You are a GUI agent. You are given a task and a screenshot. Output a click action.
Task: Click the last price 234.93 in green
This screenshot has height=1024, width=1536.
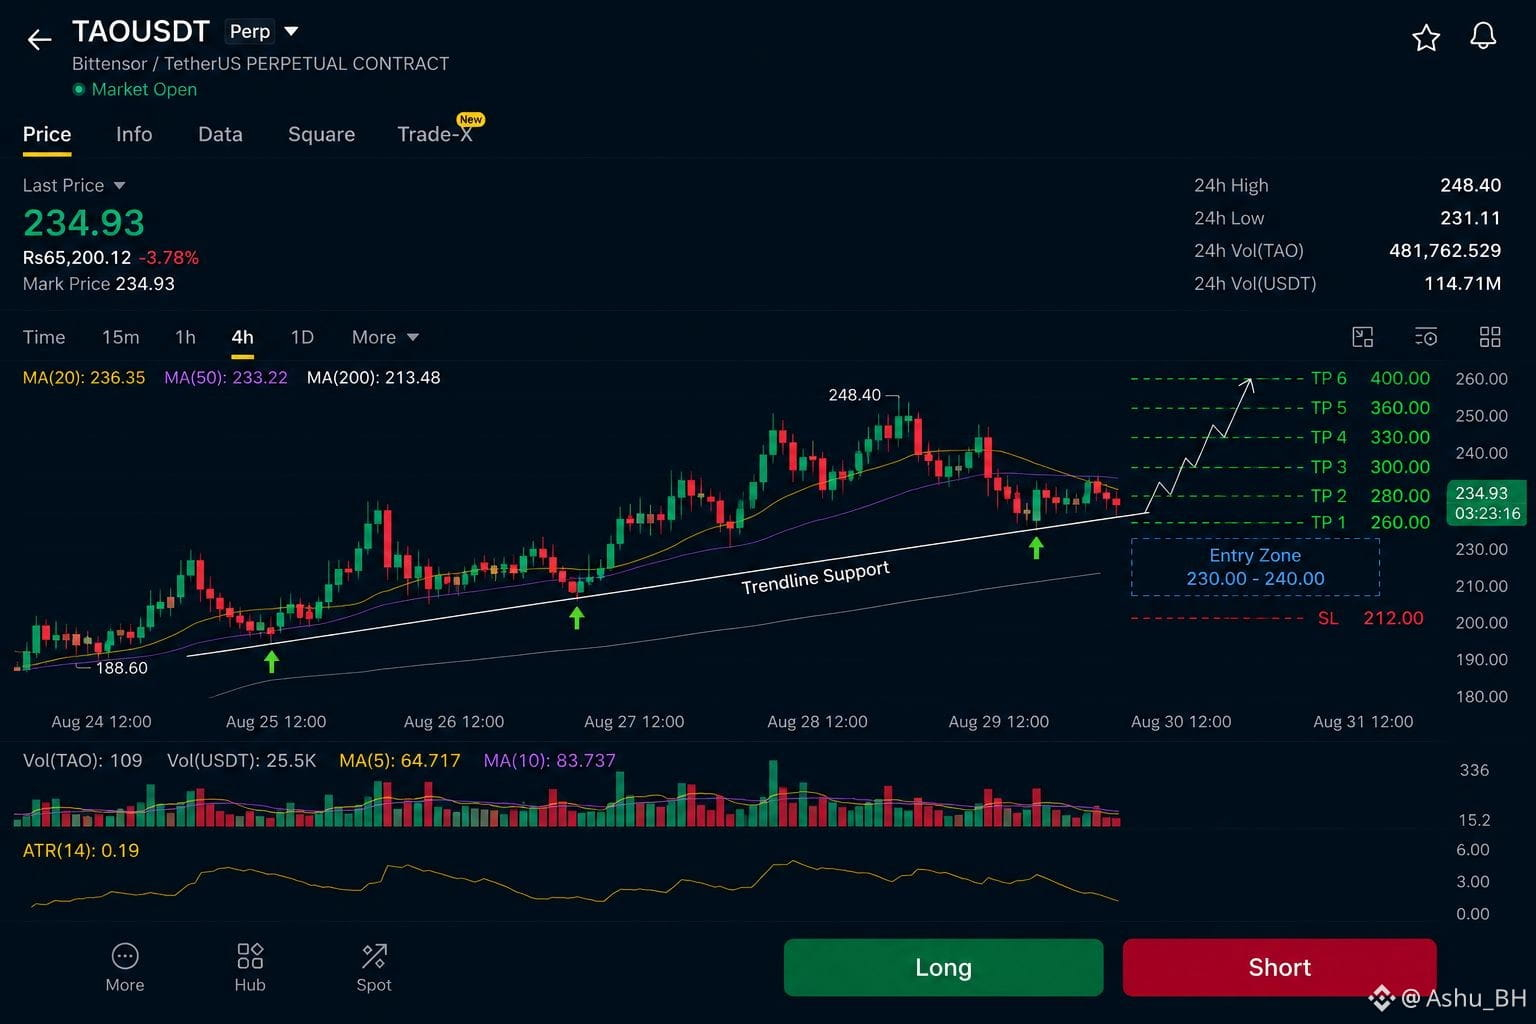click(84, 222)
